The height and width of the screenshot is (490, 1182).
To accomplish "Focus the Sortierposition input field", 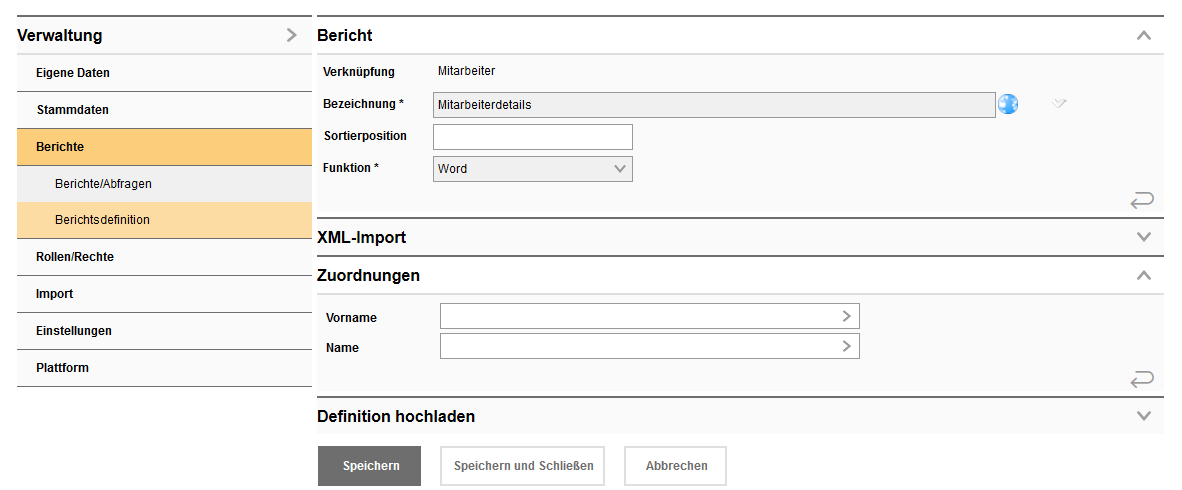I will pos(533,137).
